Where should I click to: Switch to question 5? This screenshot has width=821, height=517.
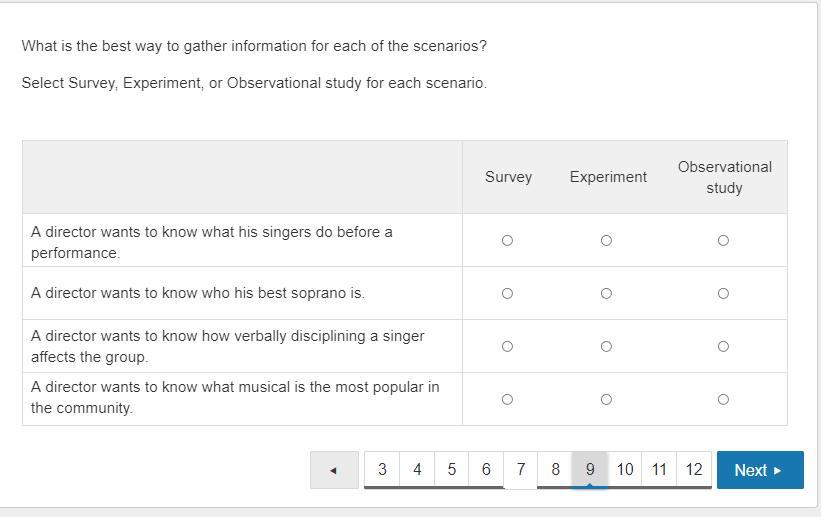click(x=451, y=469)
